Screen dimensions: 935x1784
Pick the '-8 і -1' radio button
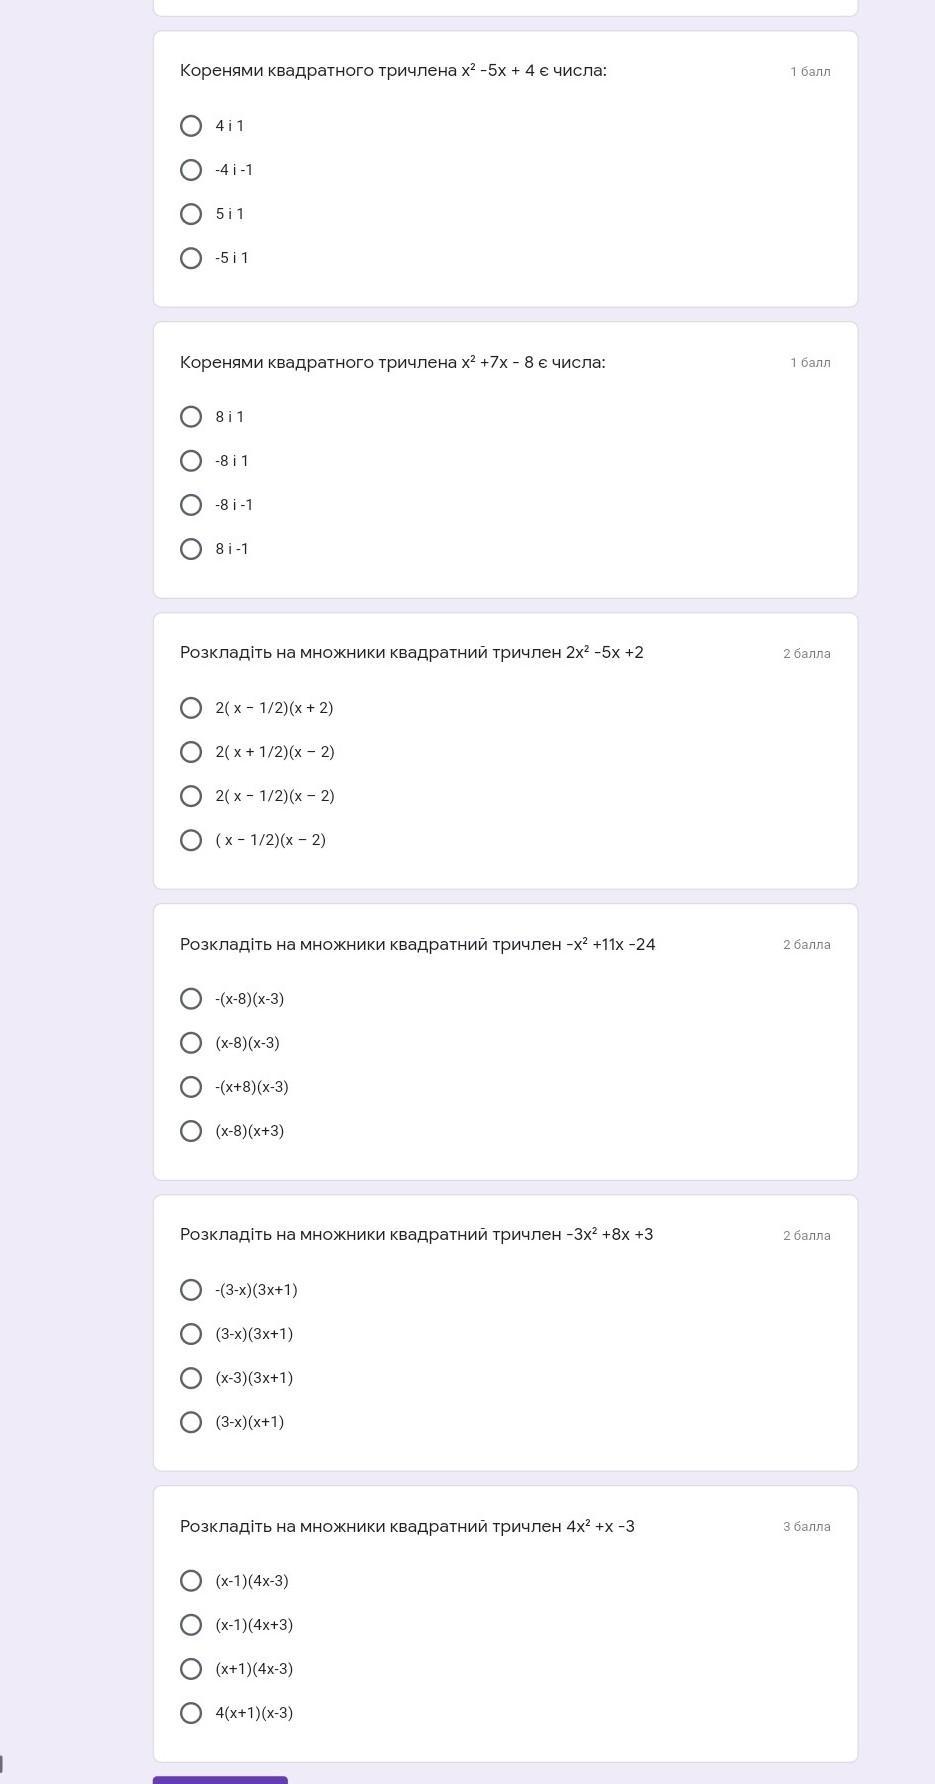pyautogui.click(x=191, y=505)
